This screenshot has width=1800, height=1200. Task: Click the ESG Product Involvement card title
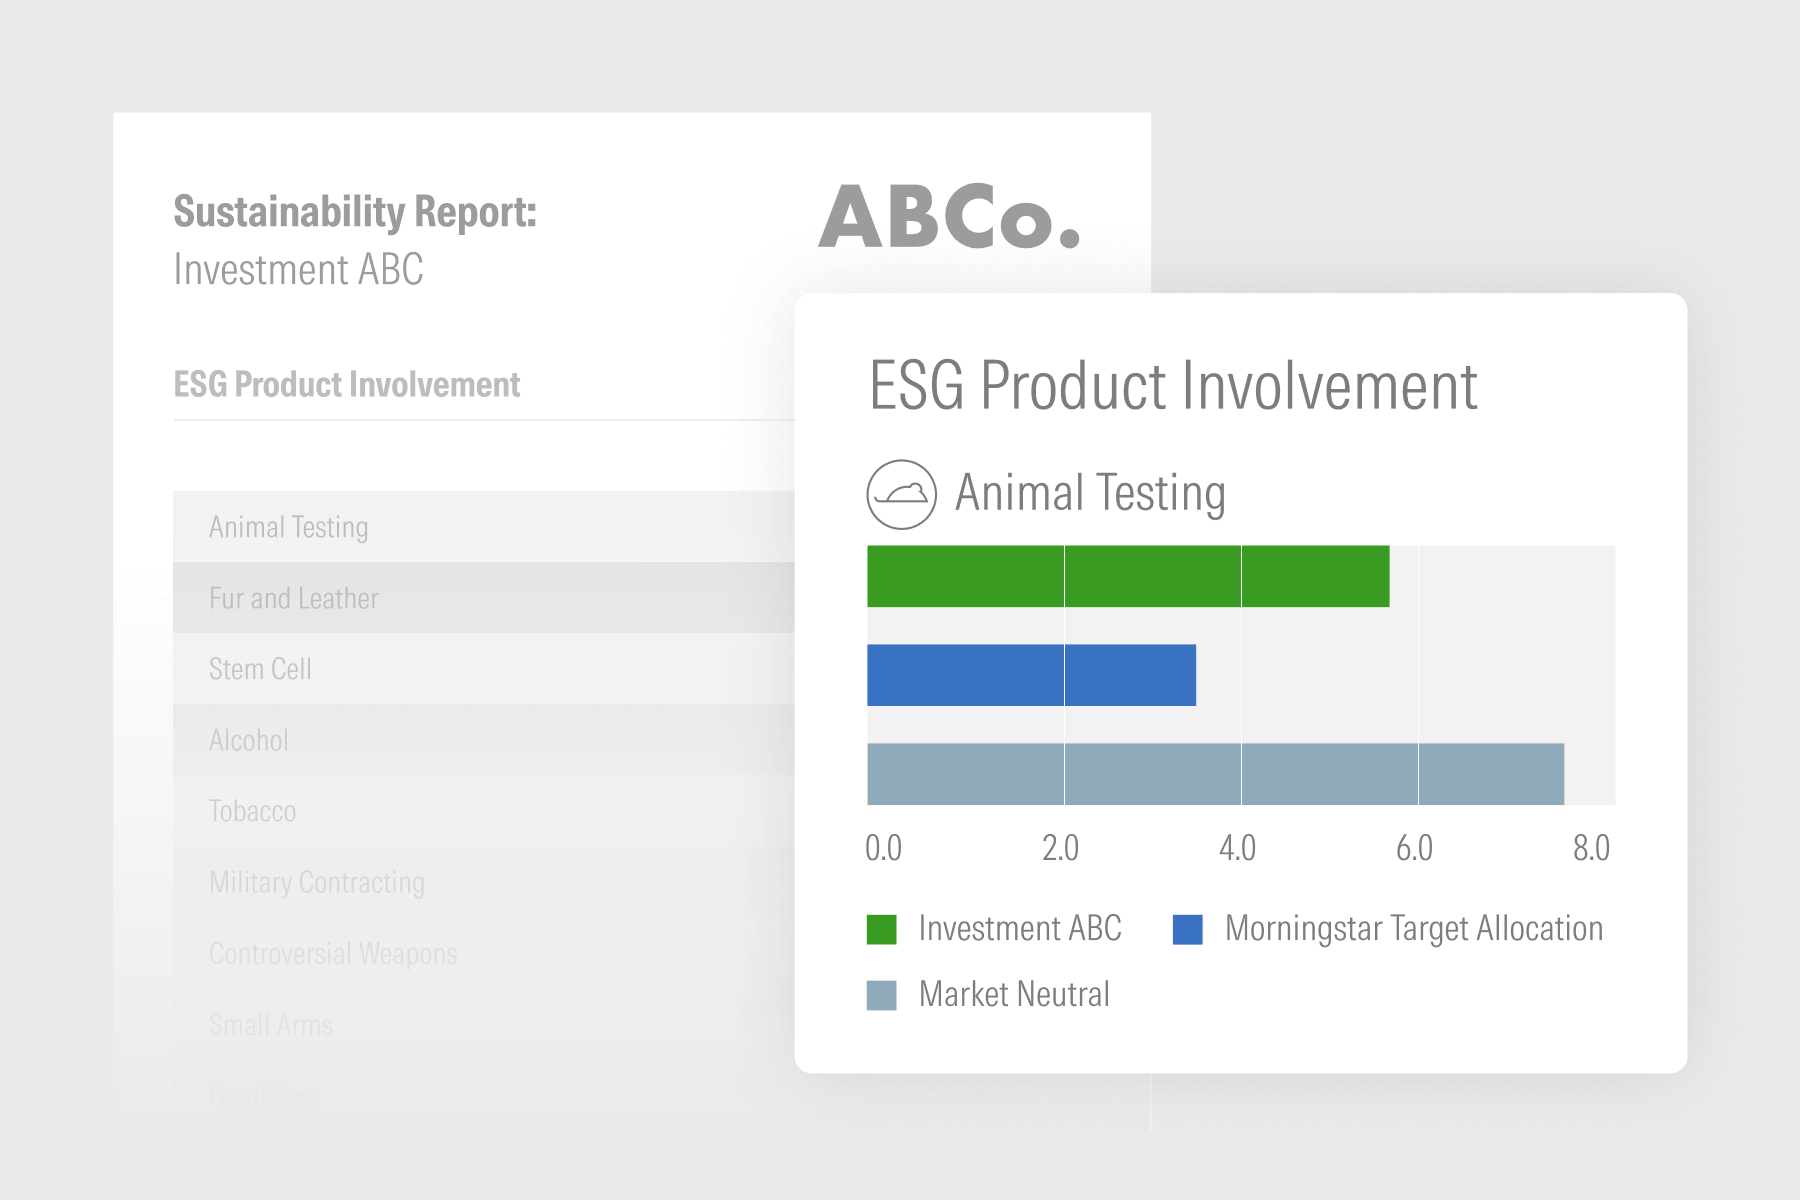tap(1172, 386)
